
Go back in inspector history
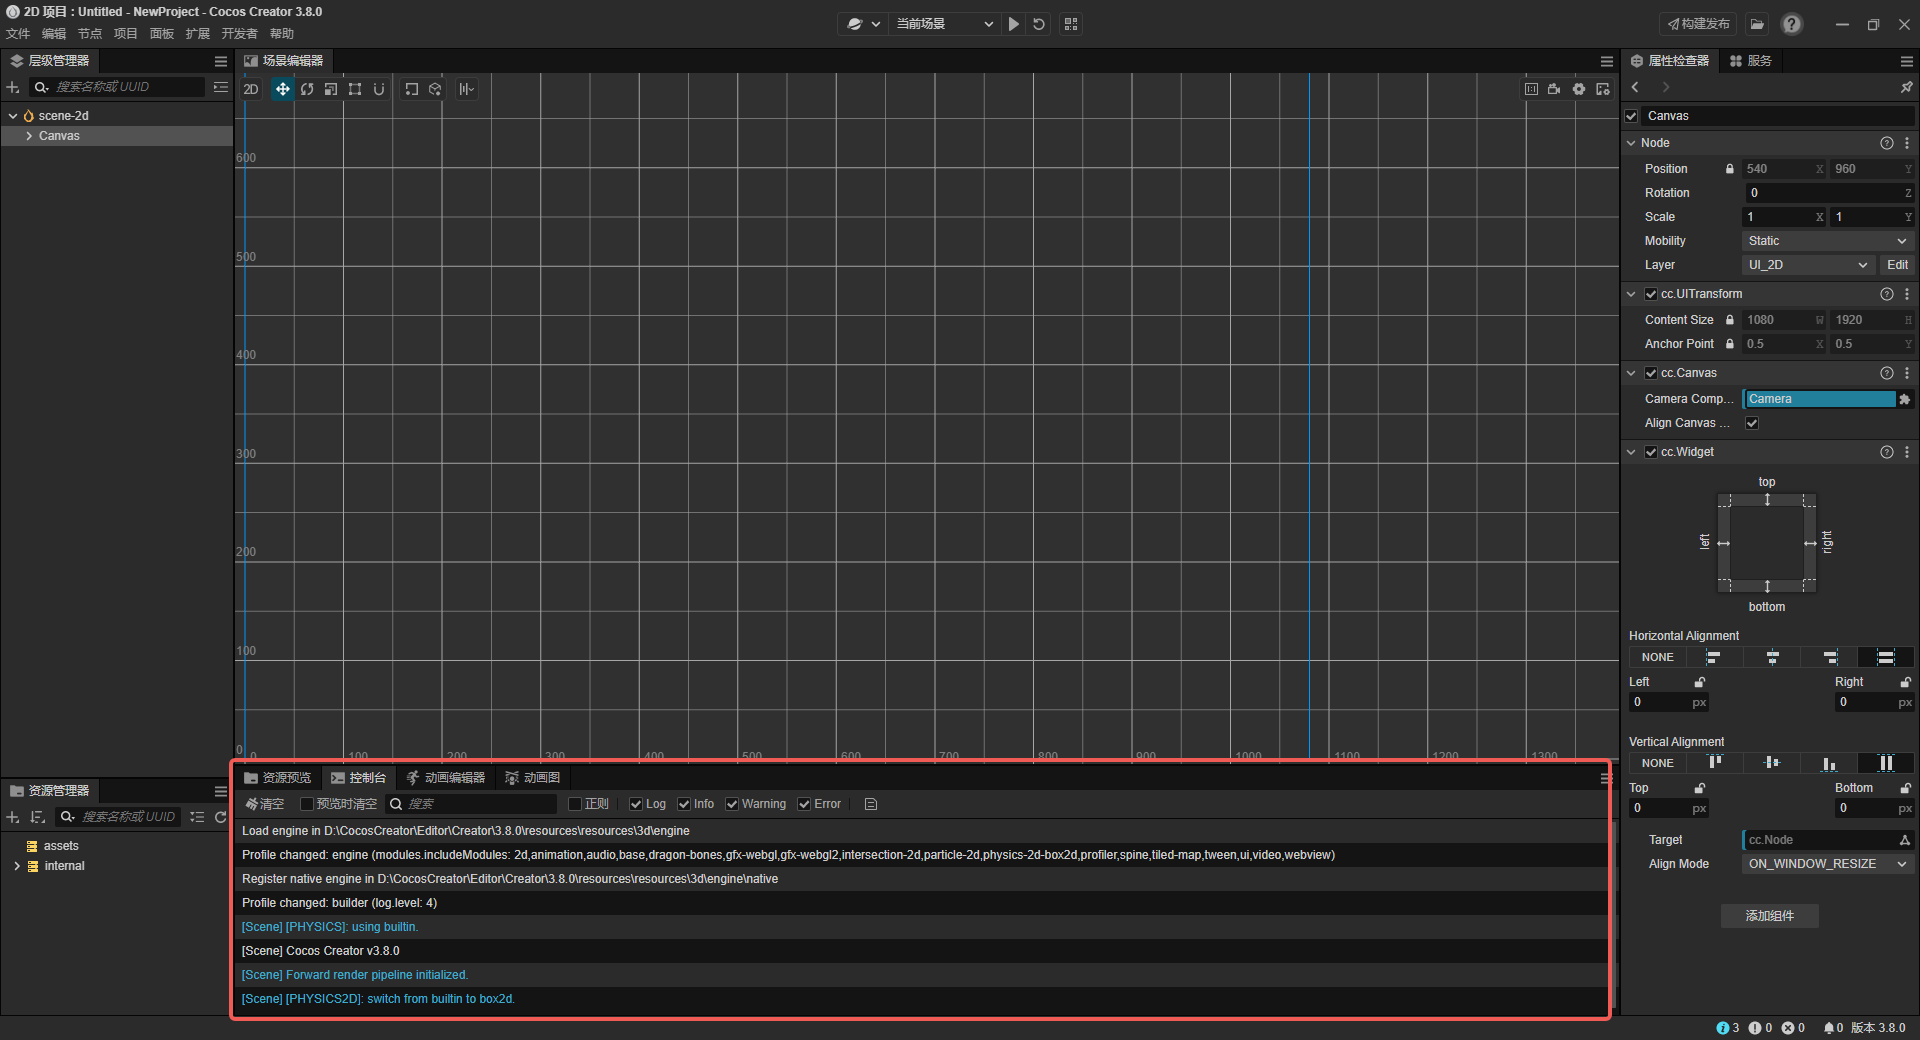point(1636,88)
